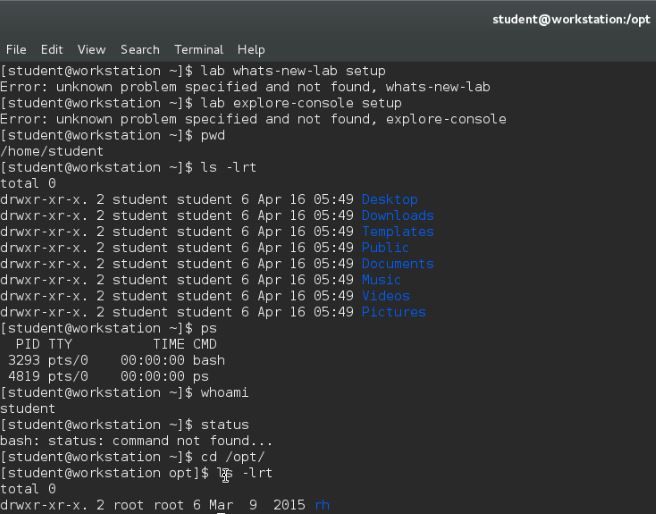This screenshot has height=514, width=656.
Task: Open the Edit menu
Action: pos(52,49)
